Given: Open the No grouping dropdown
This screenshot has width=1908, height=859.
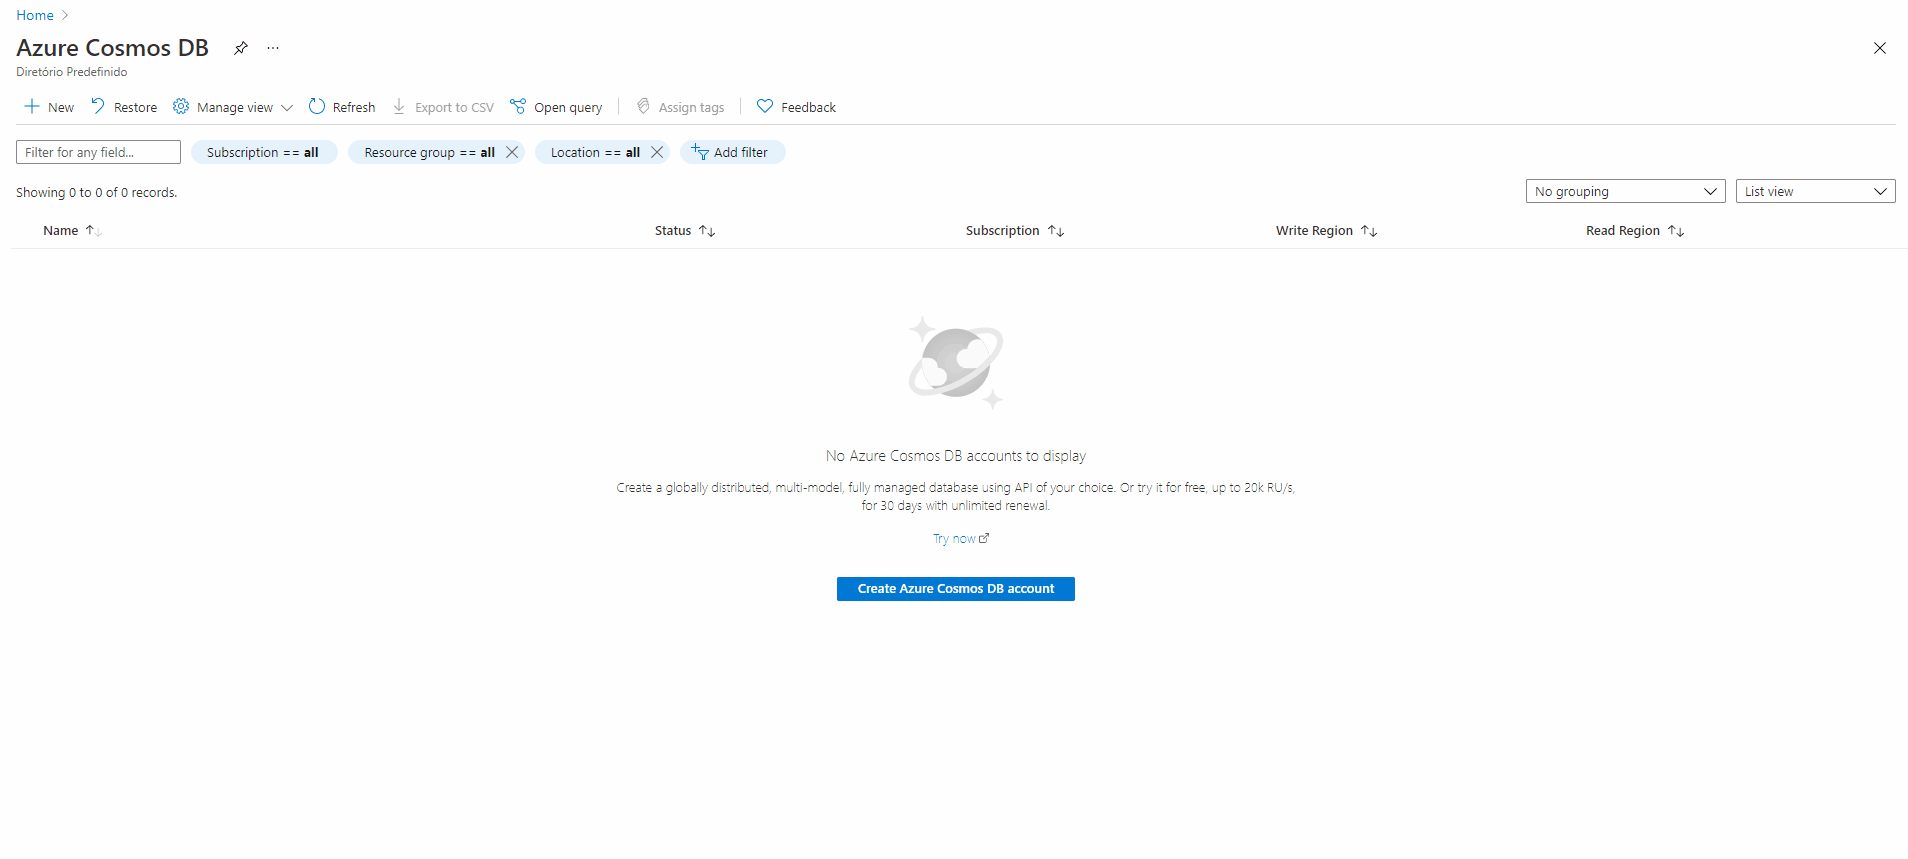Looking at the screenshot, I should pos(1625,191).
